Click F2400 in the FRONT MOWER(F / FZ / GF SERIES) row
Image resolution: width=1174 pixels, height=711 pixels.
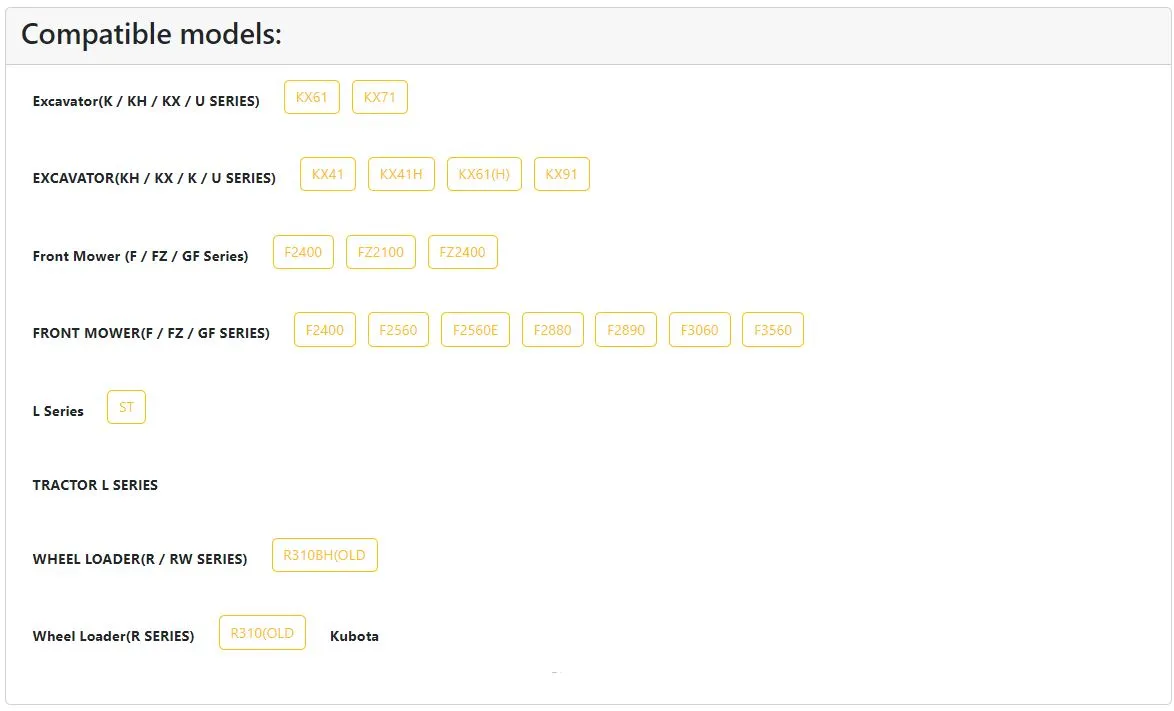click(x=325, y=330)
